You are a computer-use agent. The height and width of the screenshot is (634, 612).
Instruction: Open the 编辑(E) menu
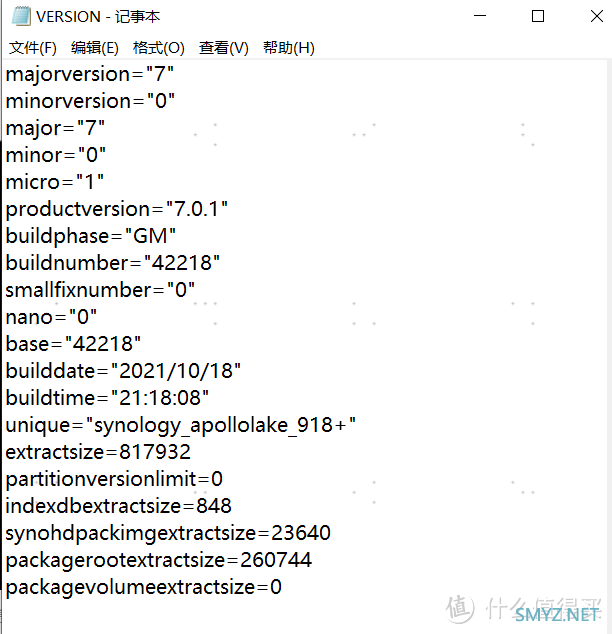pos(95,48)
